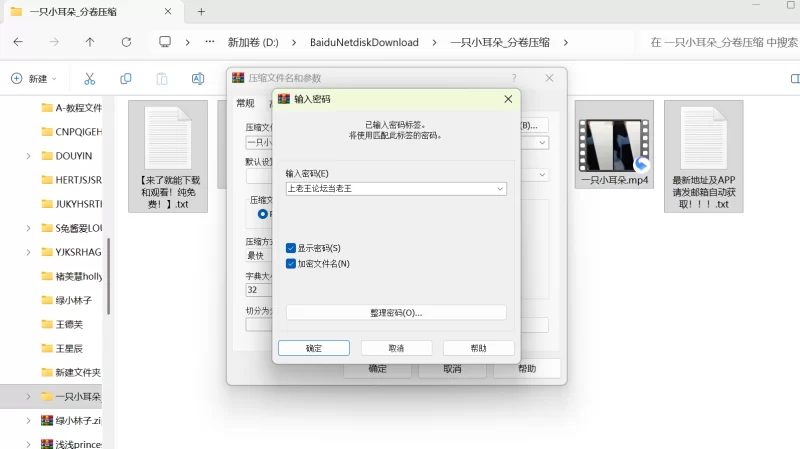800x449 pixels.
Task: Navigate back with the Back arrow
Action: click(18, 42)
